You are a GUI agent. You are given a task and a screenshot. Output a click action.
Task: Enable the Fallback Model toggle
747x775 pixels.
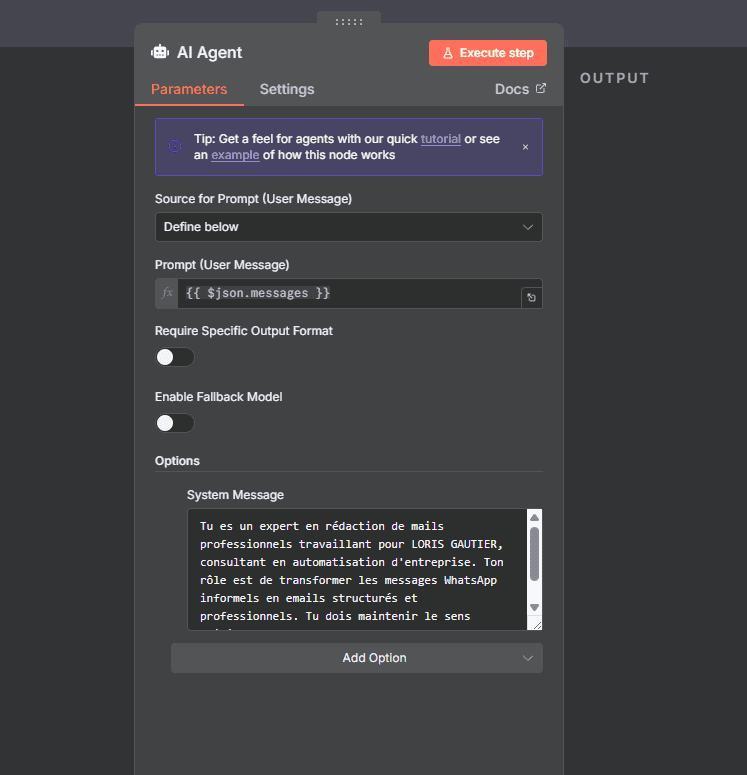(175, 423)
